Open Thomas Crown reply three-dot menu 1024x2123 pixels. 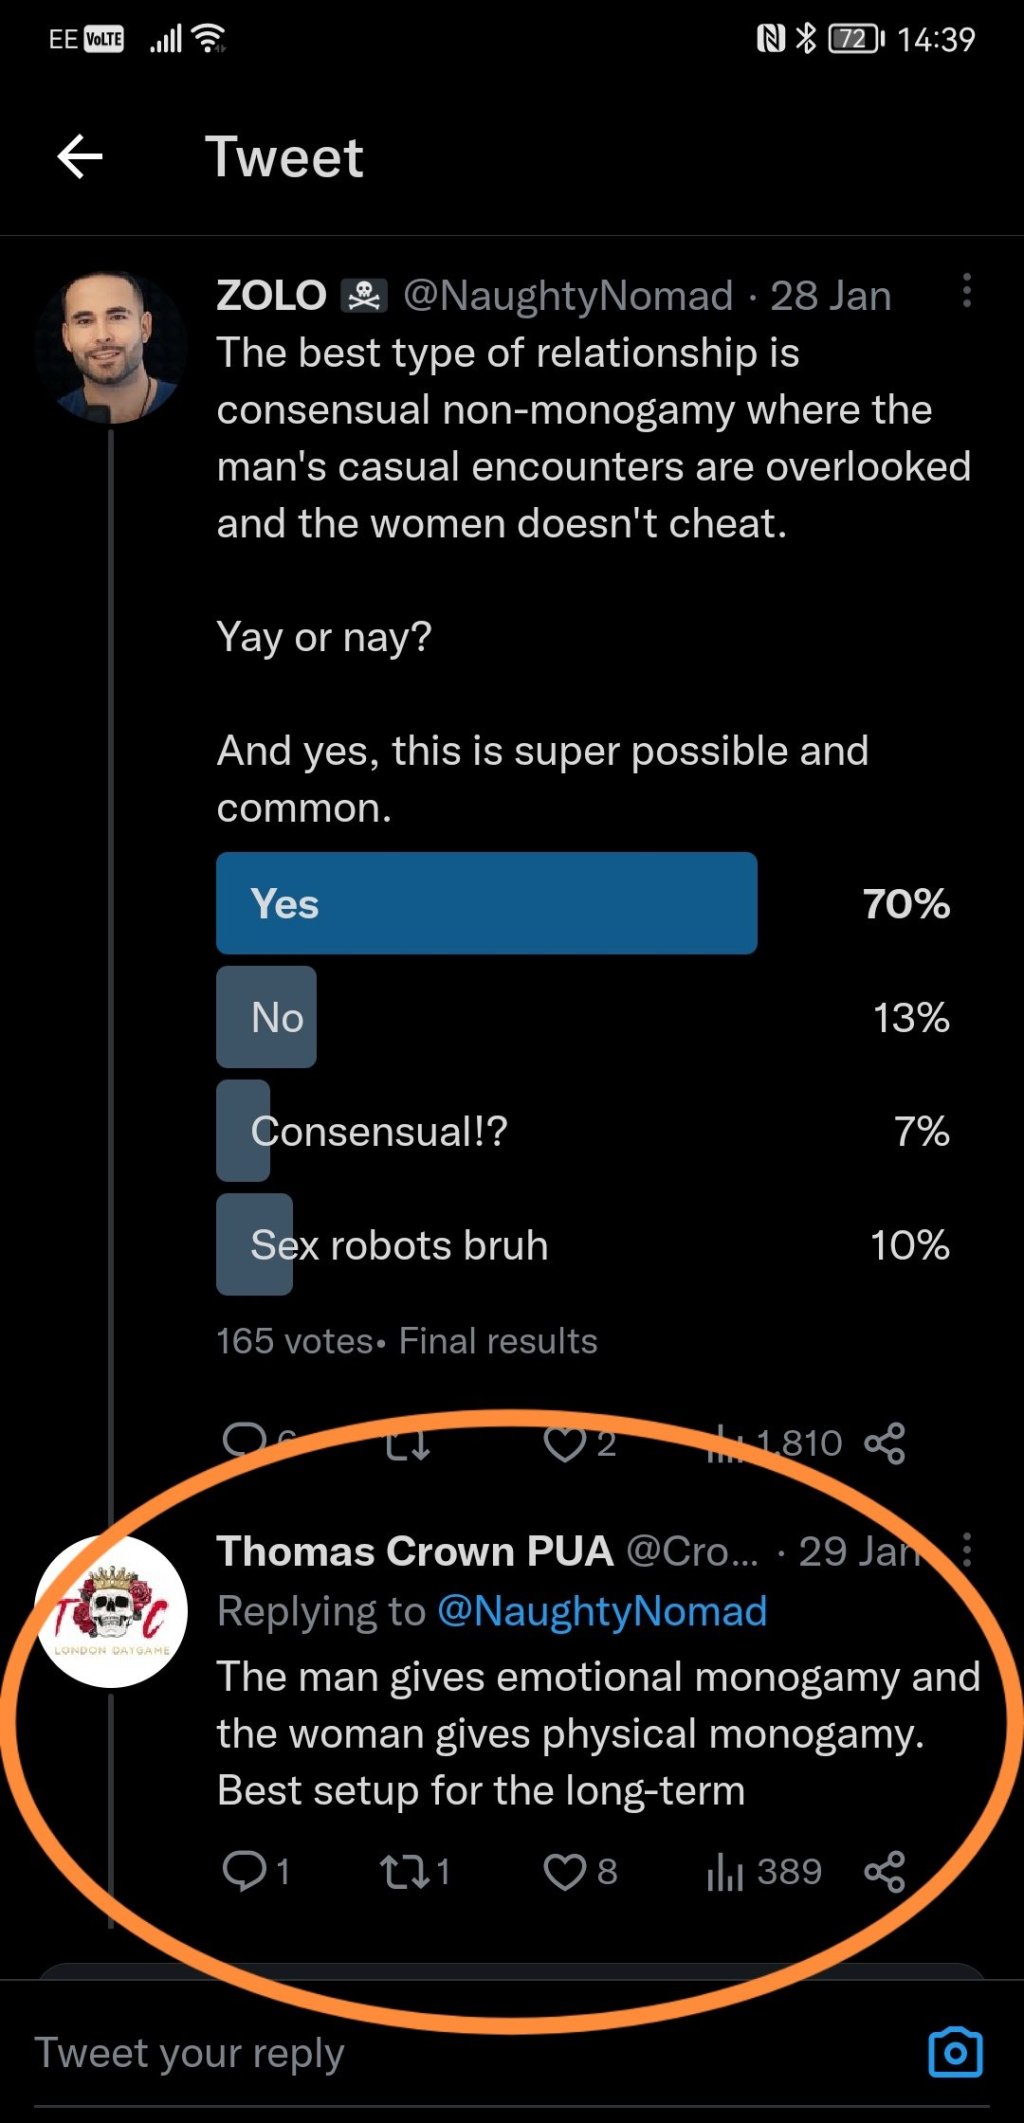966,1549
